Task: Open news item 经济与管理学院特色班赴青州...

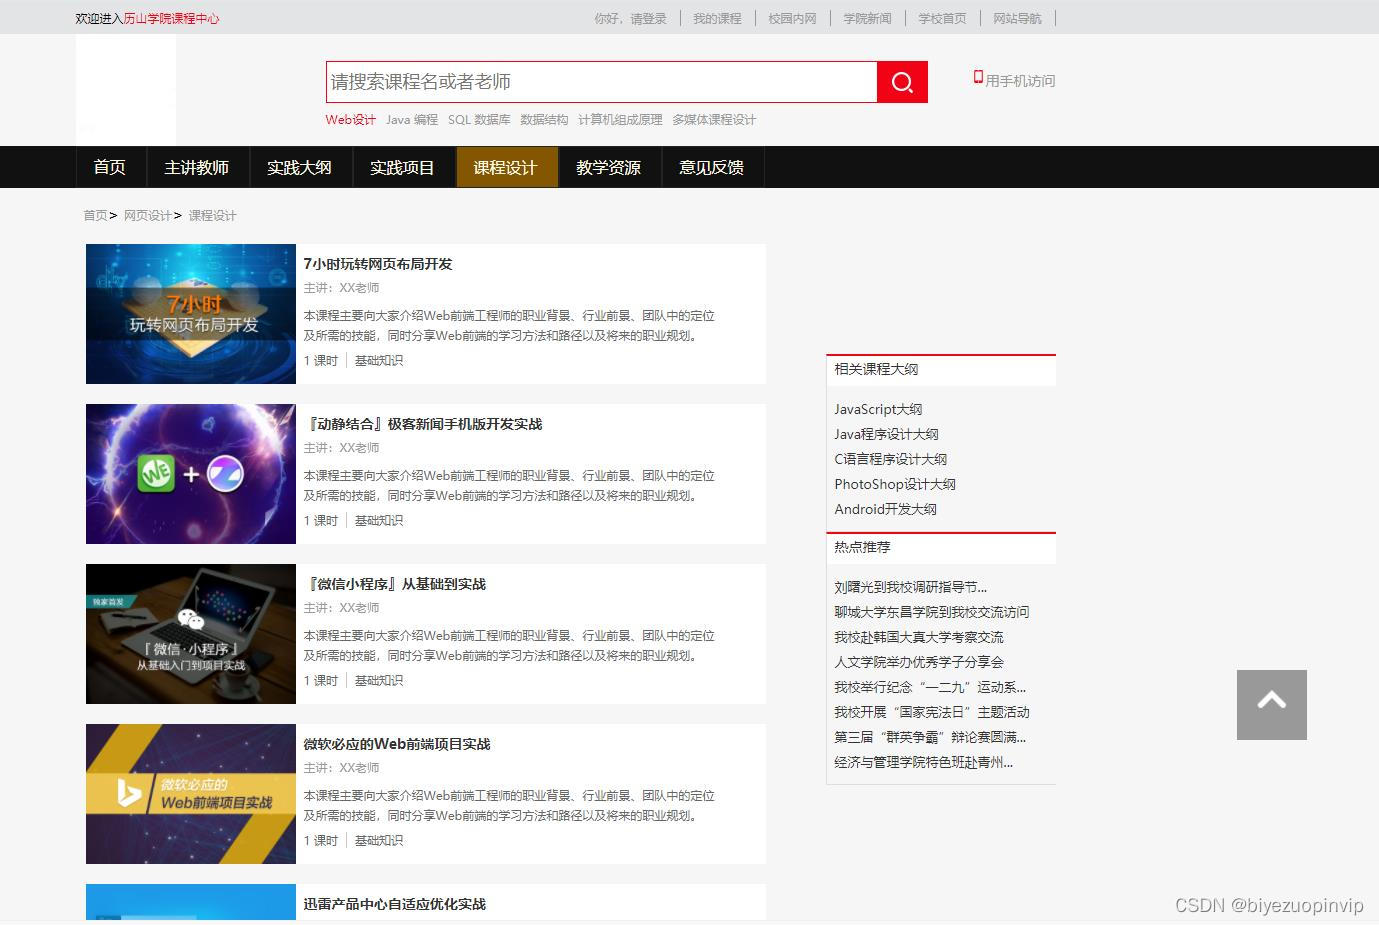Action: tap(924, 762)
